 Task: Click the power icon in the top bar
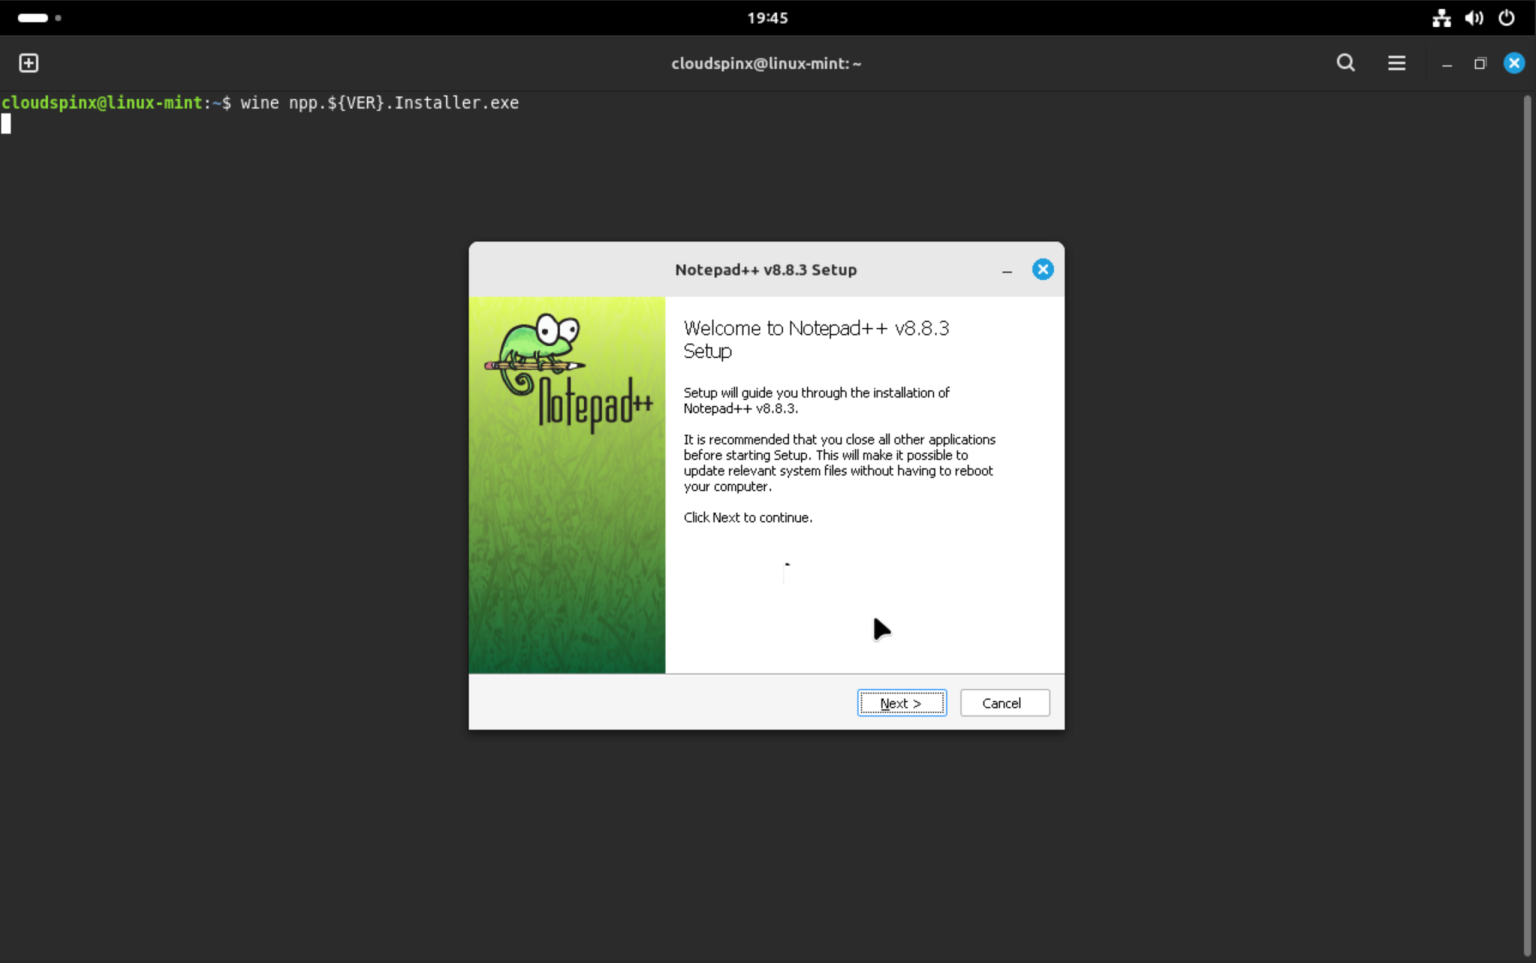click(x=1507, y=17)
